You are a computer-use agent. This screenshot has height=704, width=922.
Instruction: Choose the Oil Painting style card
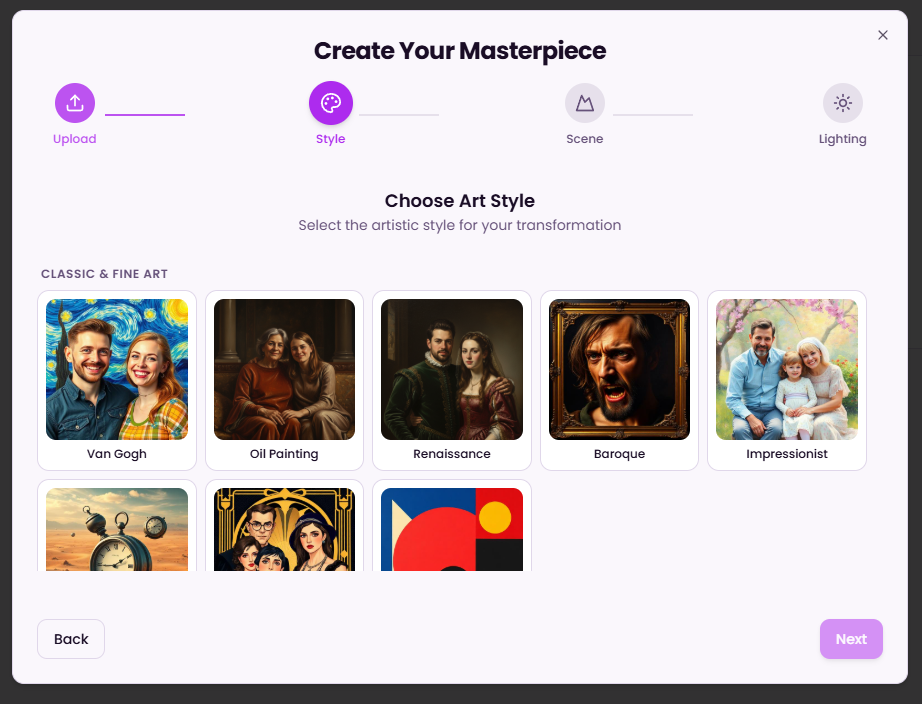pos(284,370)
